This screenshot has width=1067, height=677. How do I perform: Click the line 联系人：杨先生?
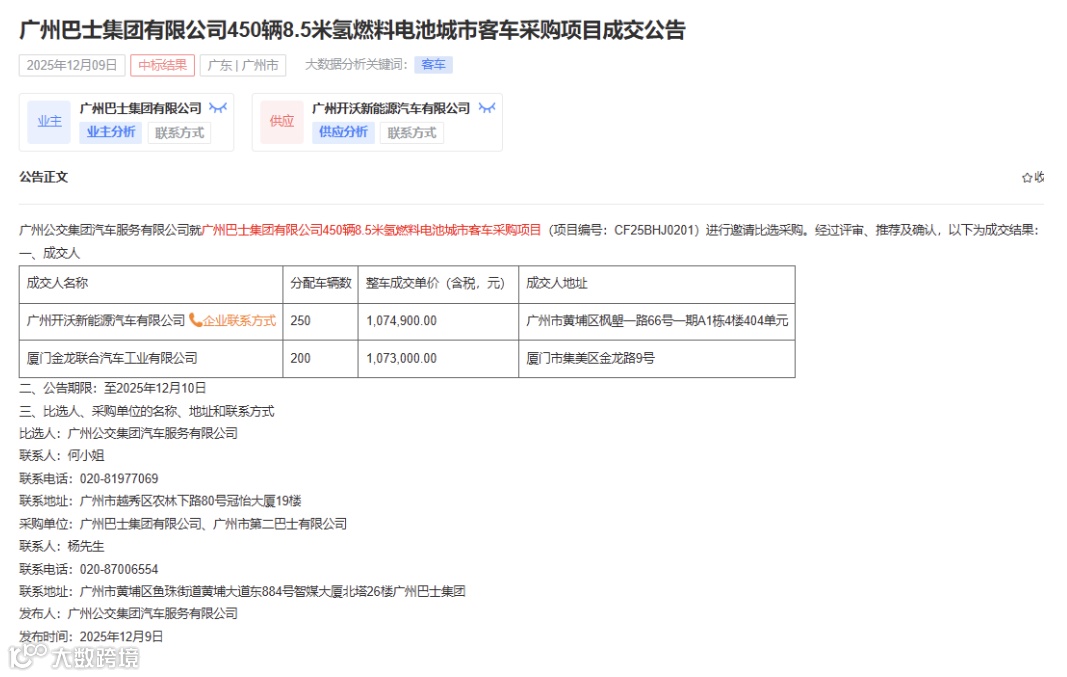tap(62, 546)
